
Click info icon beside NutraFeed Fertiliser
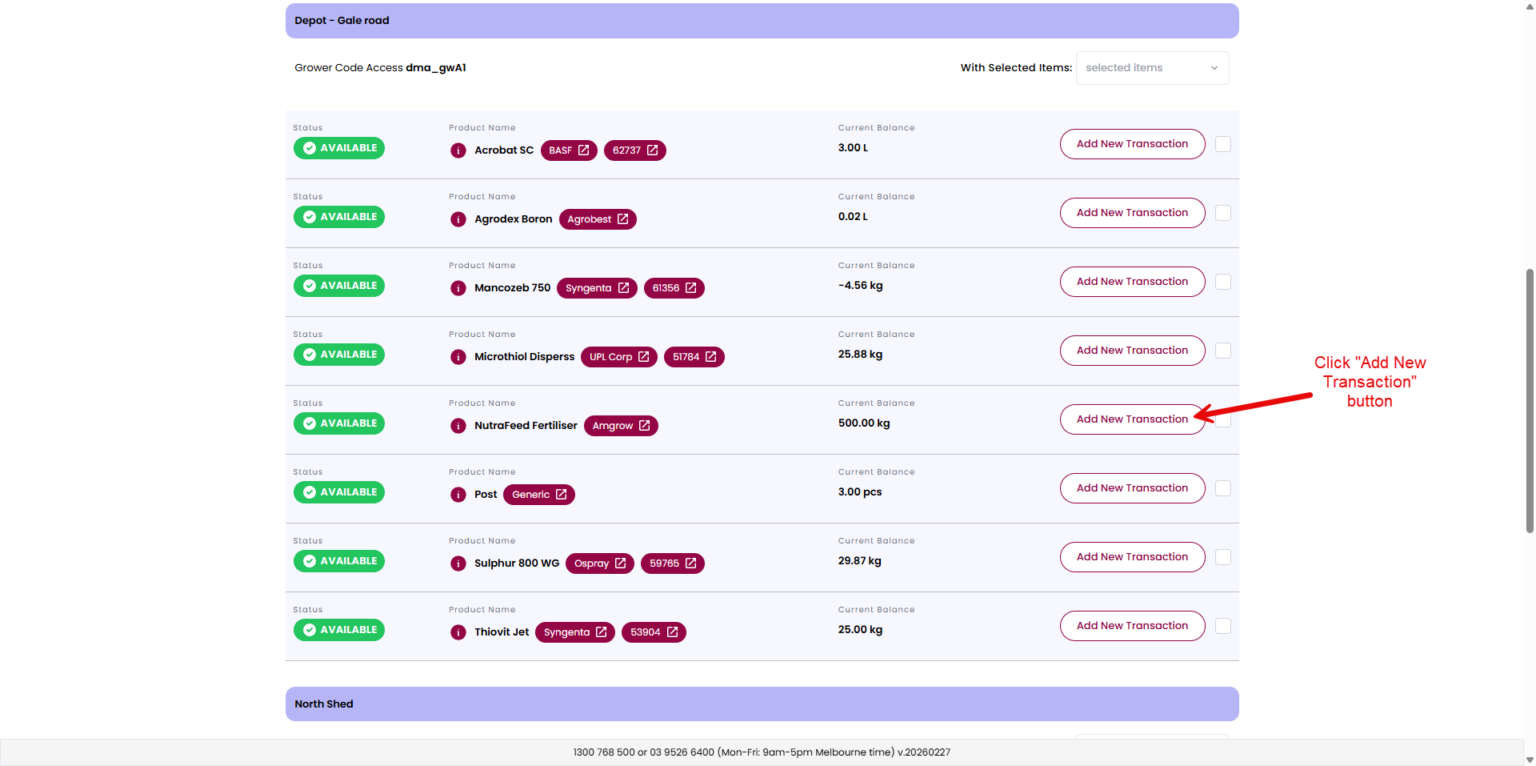pos(458,426)
